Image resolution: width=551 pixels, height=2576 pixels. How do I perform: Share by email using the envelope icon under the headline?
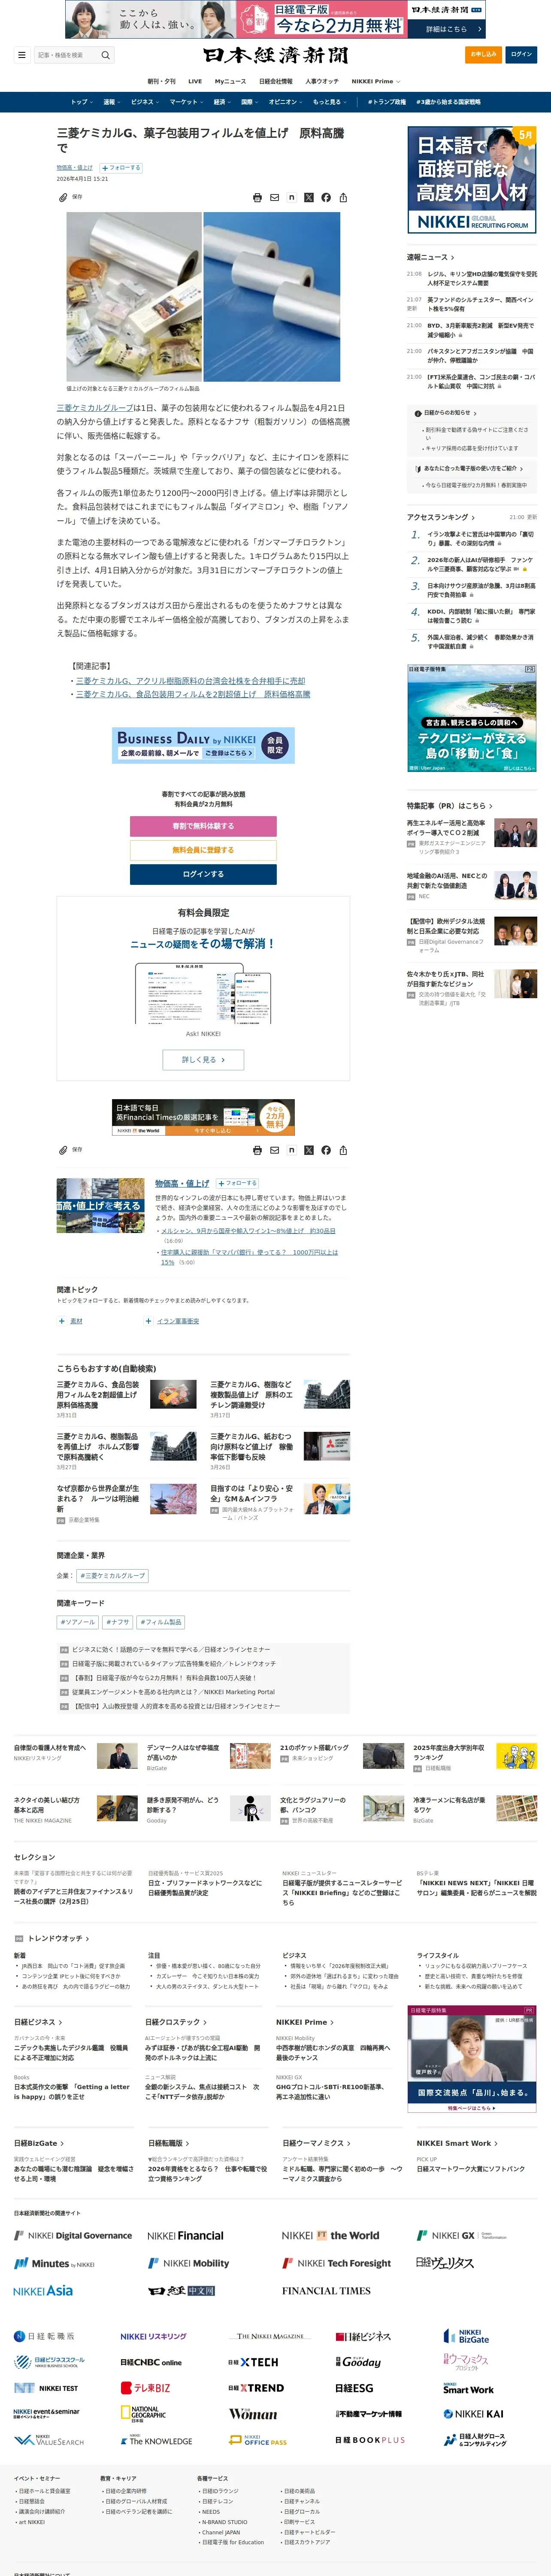(274, 198)
